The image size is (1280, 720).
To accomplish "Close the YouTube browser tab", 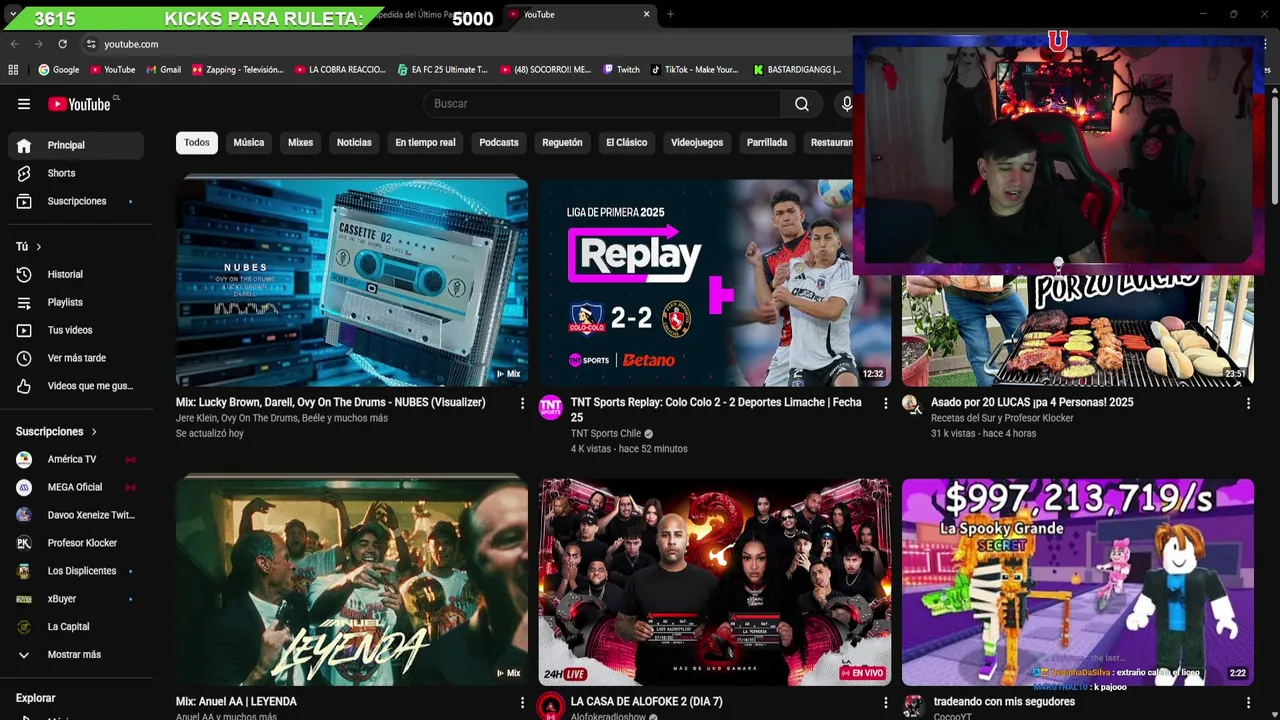I will (x=646, y=14).
